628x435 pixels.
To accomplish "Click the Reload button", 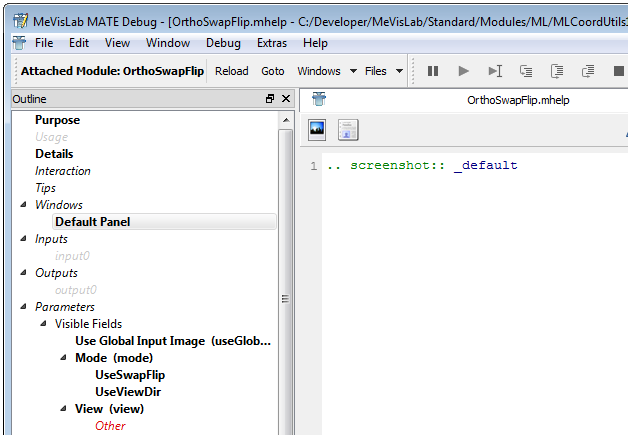I will (x=232, y=71).
